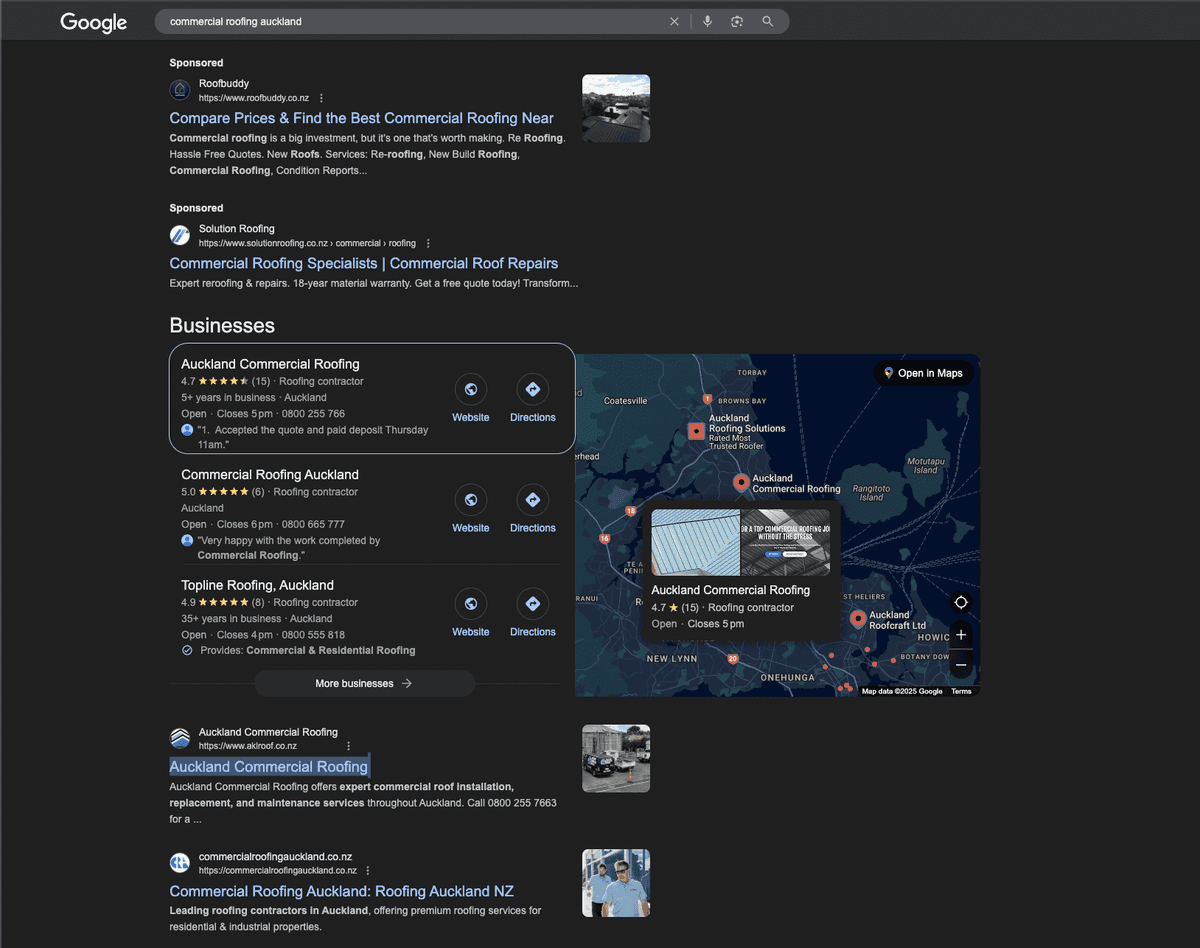This screenshot has height=948, width=1200.
Task: Center map on my current location
Action: pyautogui.click(x=960, y=602)
